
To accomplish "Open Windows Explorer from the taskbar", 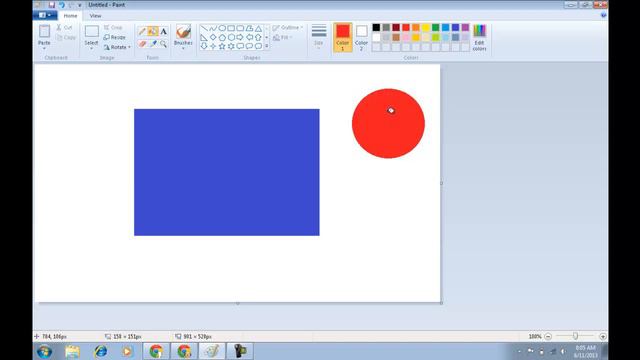I will (x=72, y=351).
